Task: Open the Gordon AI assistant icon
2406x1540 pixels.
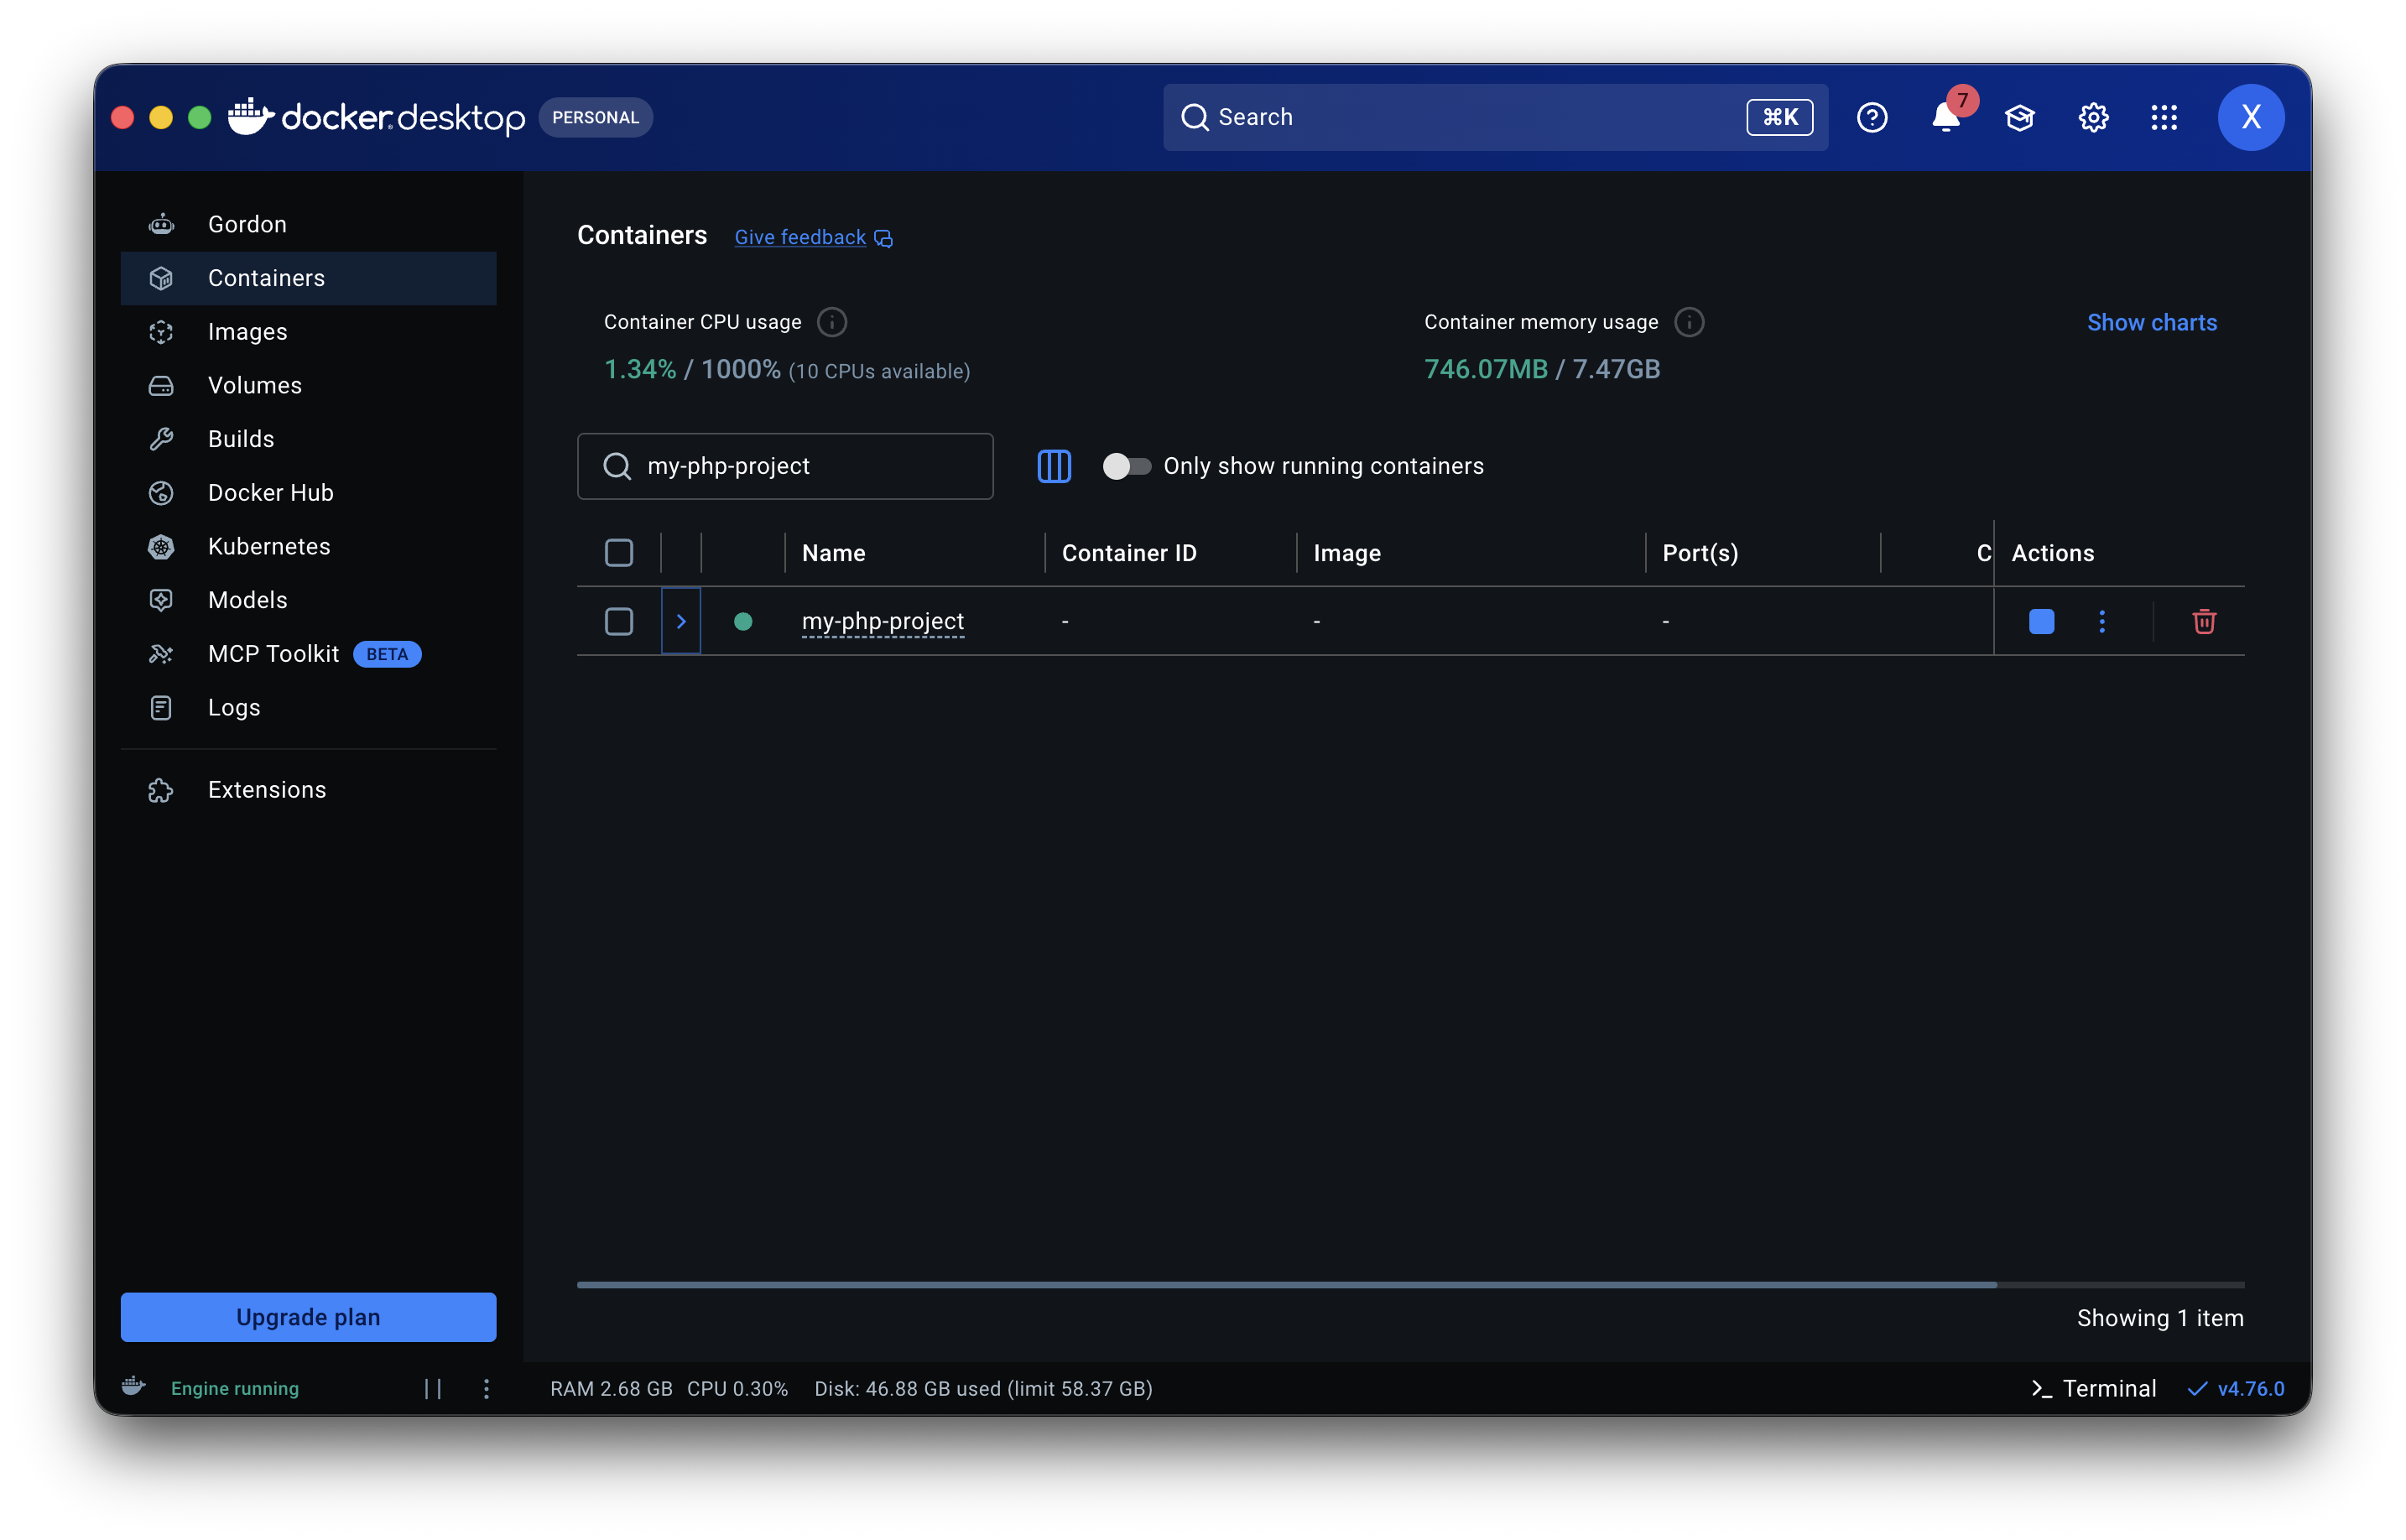Action: click(161, 224)
